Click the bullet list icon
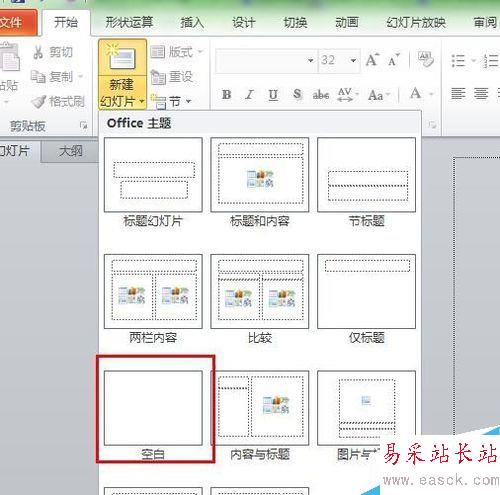This screenshot has width=500, height=495. point(458,61)
